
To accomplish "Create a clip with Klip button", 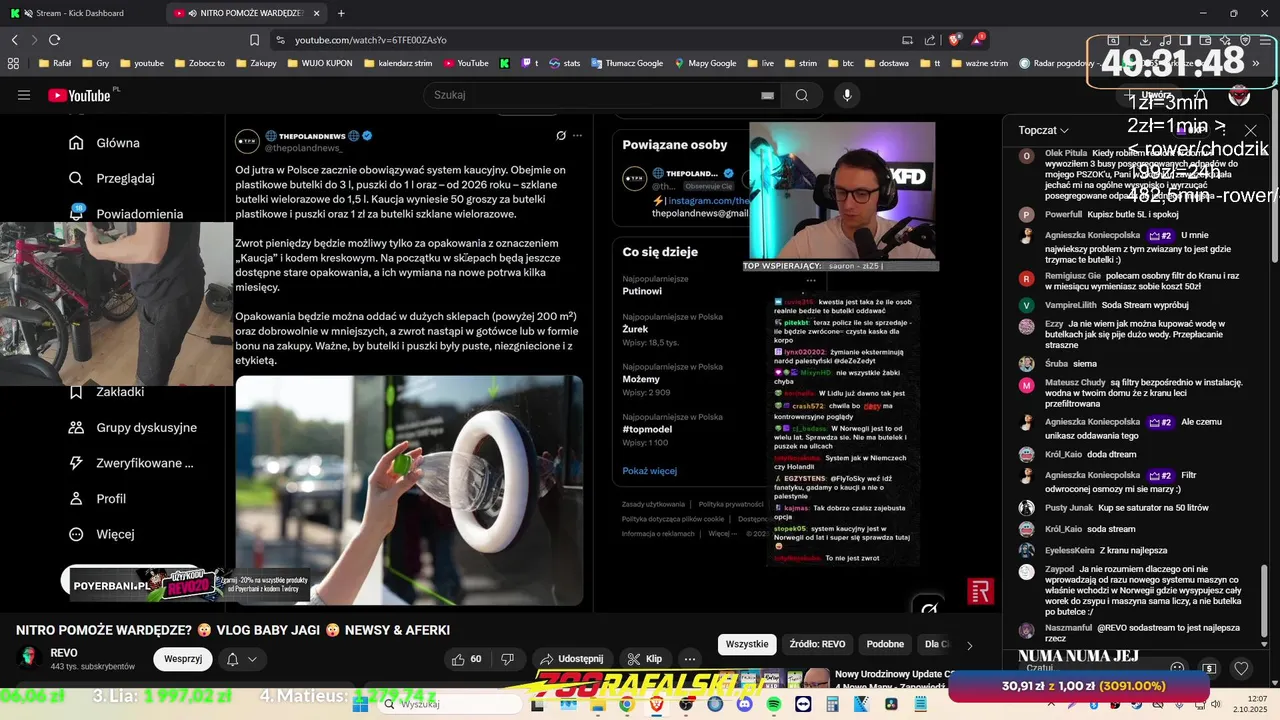I will pyautogui.click(x=644, y=659).
